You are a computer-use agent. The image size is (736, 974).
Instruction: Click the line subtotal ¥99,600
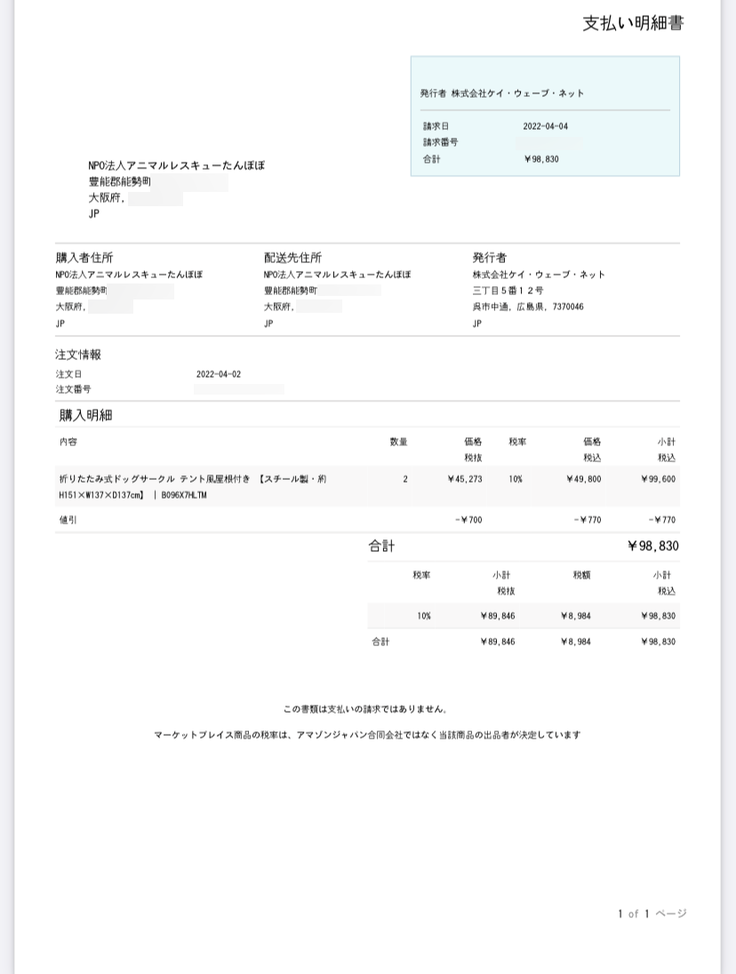[658, 480]
